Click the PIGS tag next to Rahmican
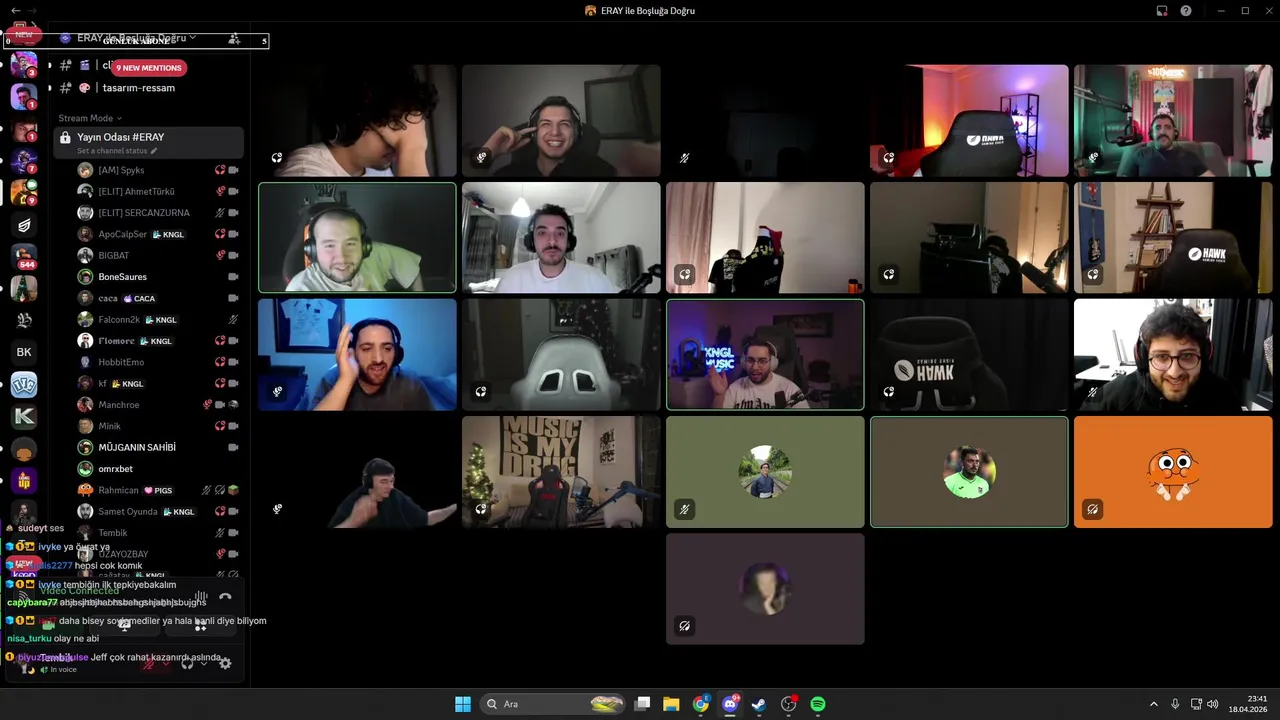 (x=158, y=491)
